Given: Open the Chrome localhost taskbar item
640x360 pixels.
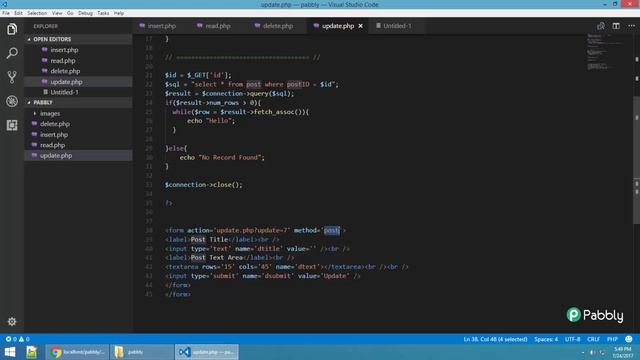Looking at the screenshot, I should point(78,352).
